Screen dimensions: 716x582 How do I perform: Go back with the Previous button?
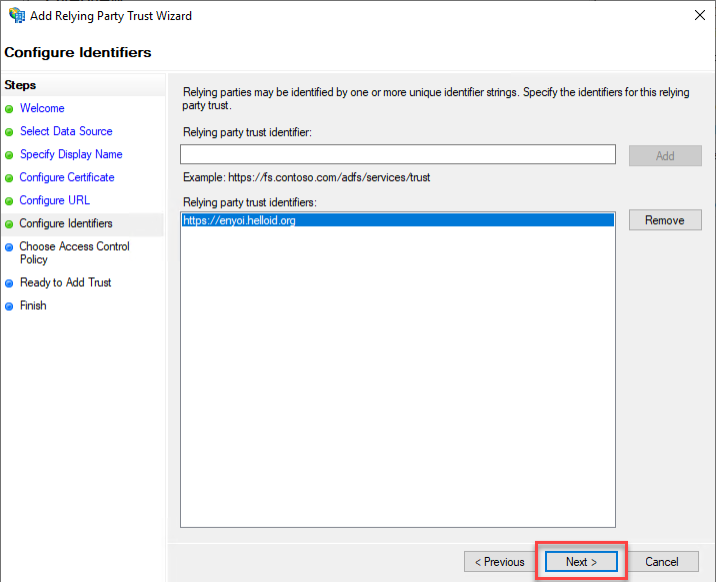tap(500, 561)
